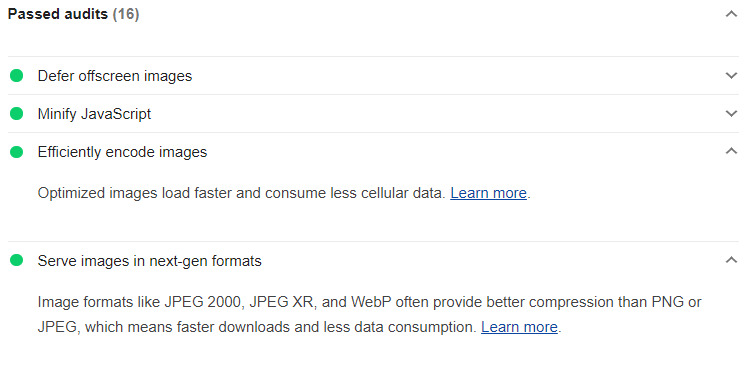
Task: Collapse the Efficiently encode images chevron
Action: tap(731, 151)
